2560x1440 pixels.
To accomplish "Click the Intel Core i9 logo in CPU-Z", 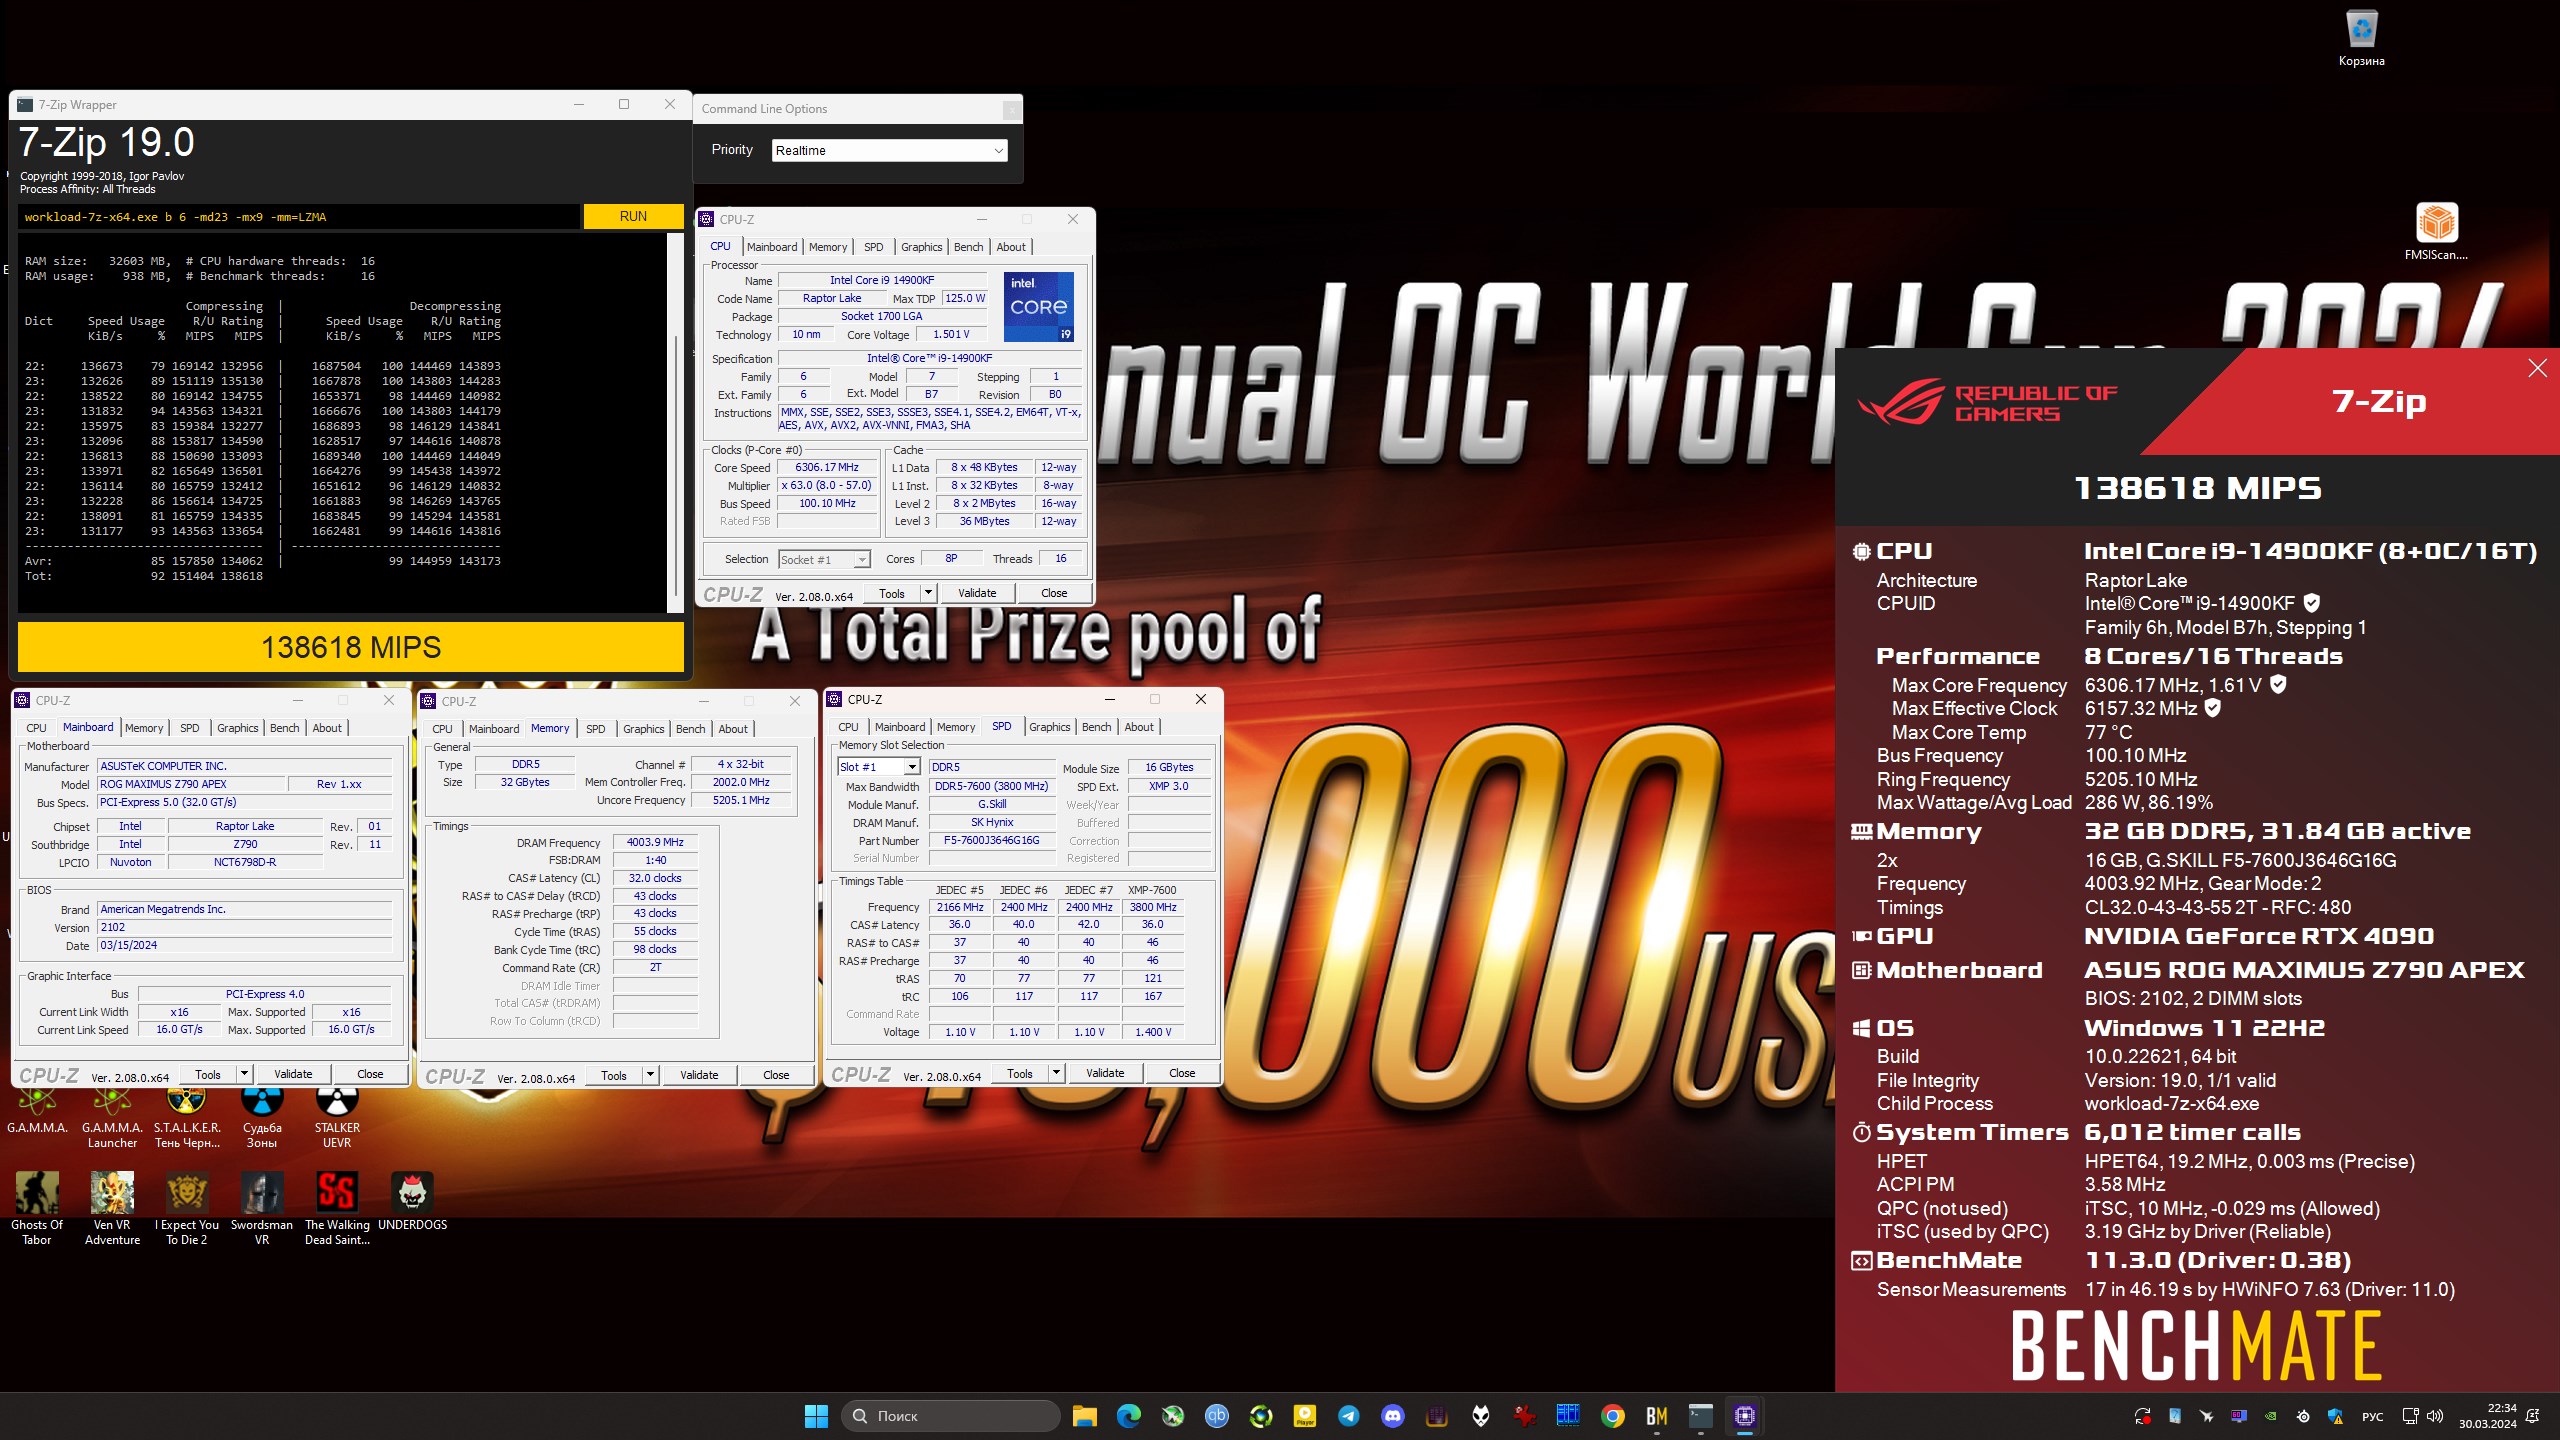I will coord(1038,306).
